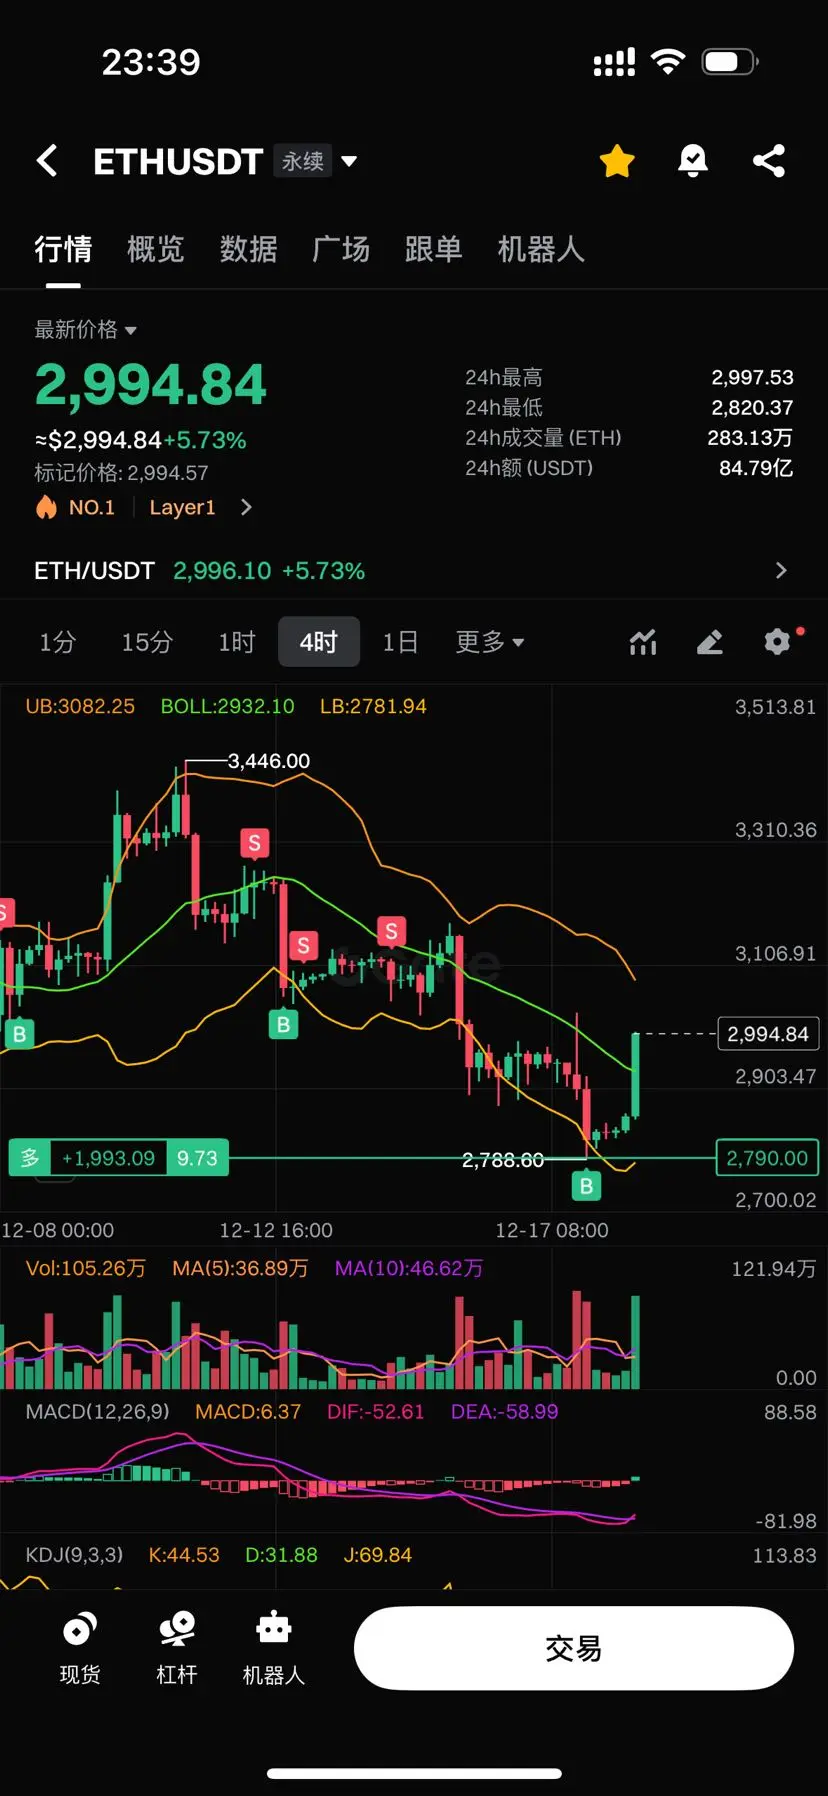Tap the ETHUSDT pair title
Image resolution: width=828 pixels, height=1796 pixels.
(178, 161)
